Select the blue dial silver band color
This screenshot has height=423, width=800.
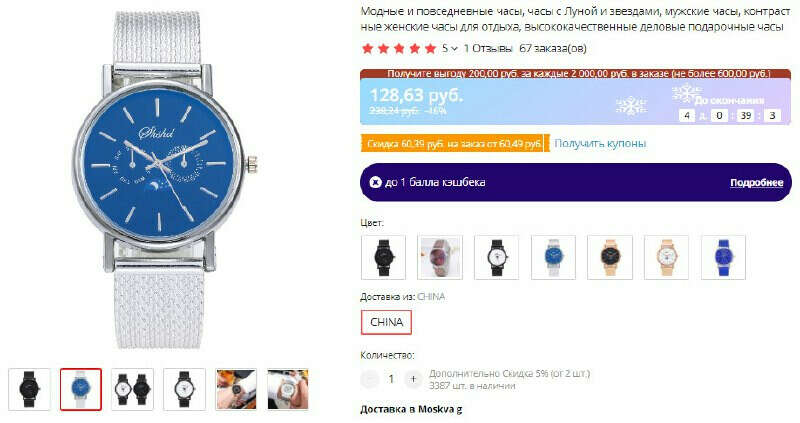(553, 257)
